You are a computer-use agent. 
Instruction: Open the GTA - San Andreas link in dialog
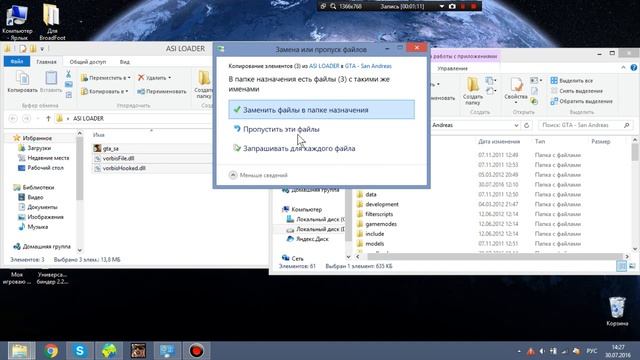pos(368,66)
